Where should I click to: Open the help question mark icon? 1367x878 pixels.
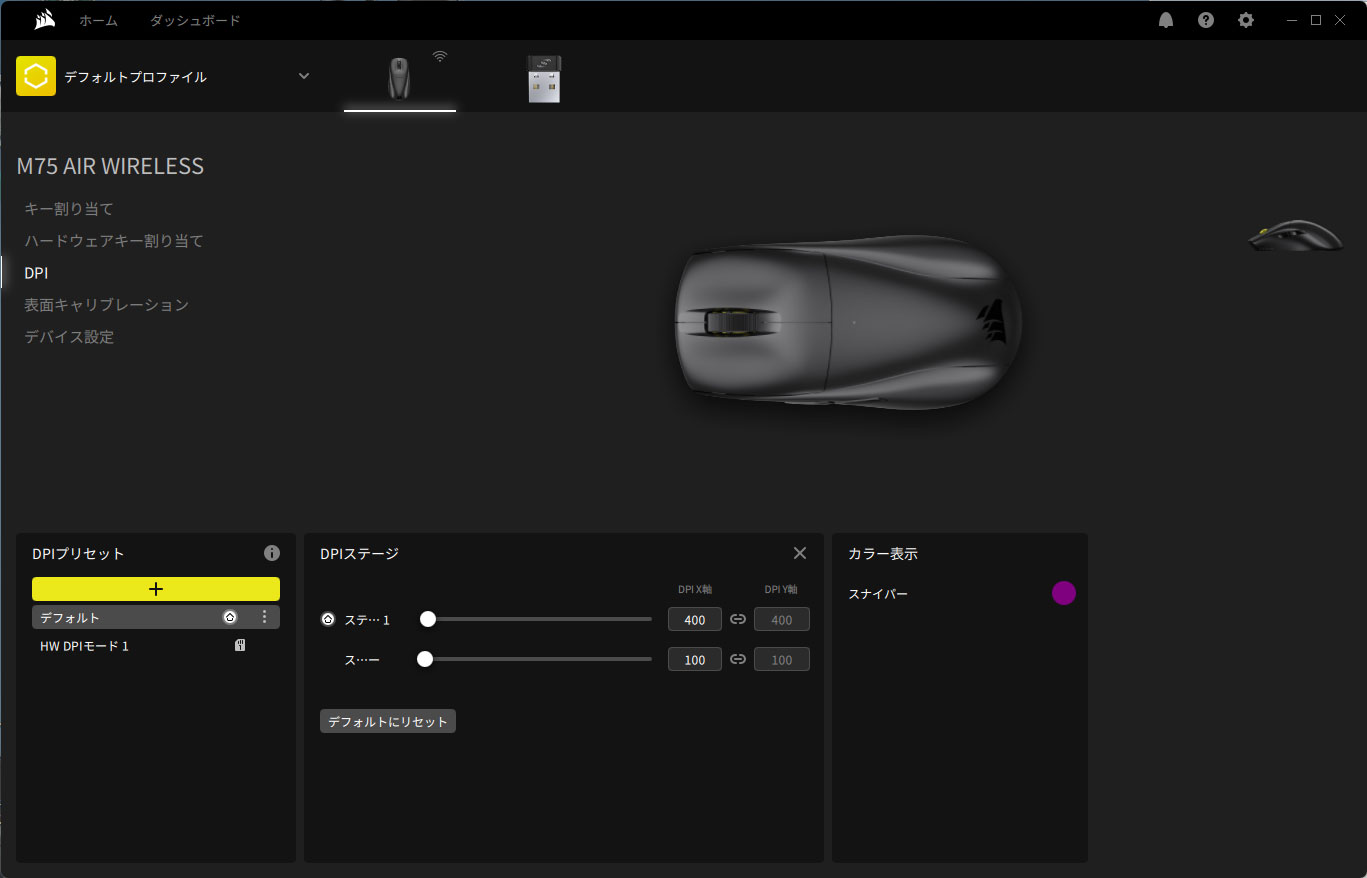point(1206,20)
